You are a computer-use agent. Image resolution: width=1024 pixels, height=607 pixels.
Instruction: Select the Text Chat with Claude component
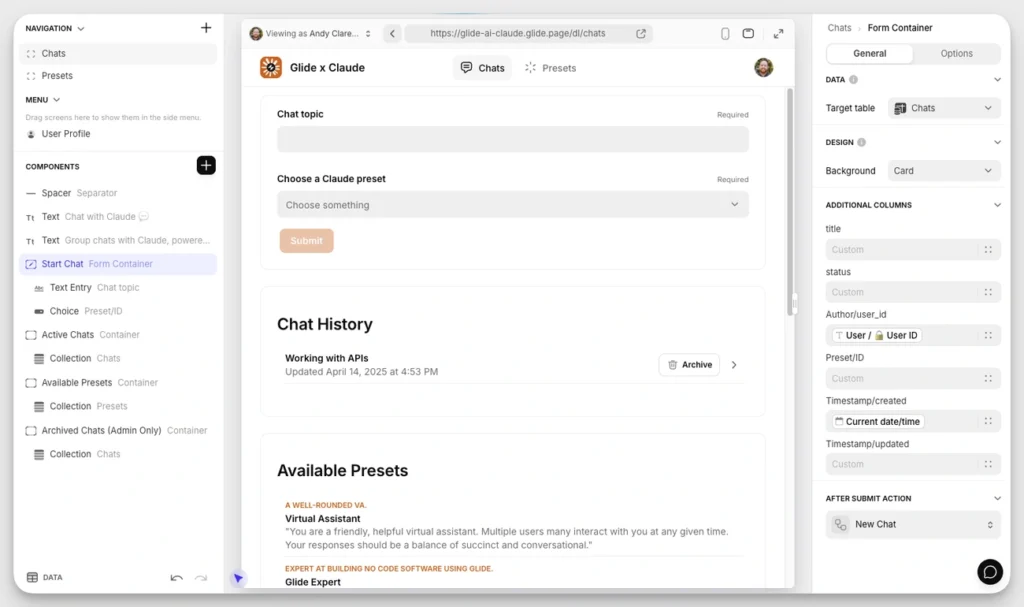click(x=118, y=217)
